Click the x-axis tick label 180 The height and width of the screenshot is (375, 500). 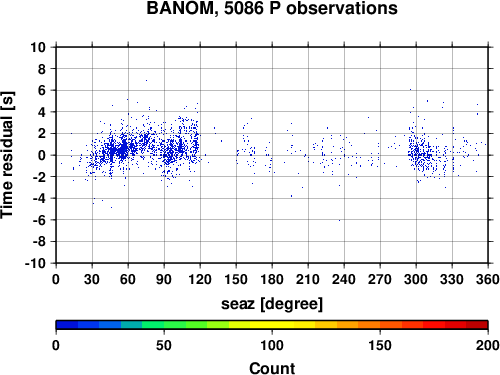[x=272, y=279]
